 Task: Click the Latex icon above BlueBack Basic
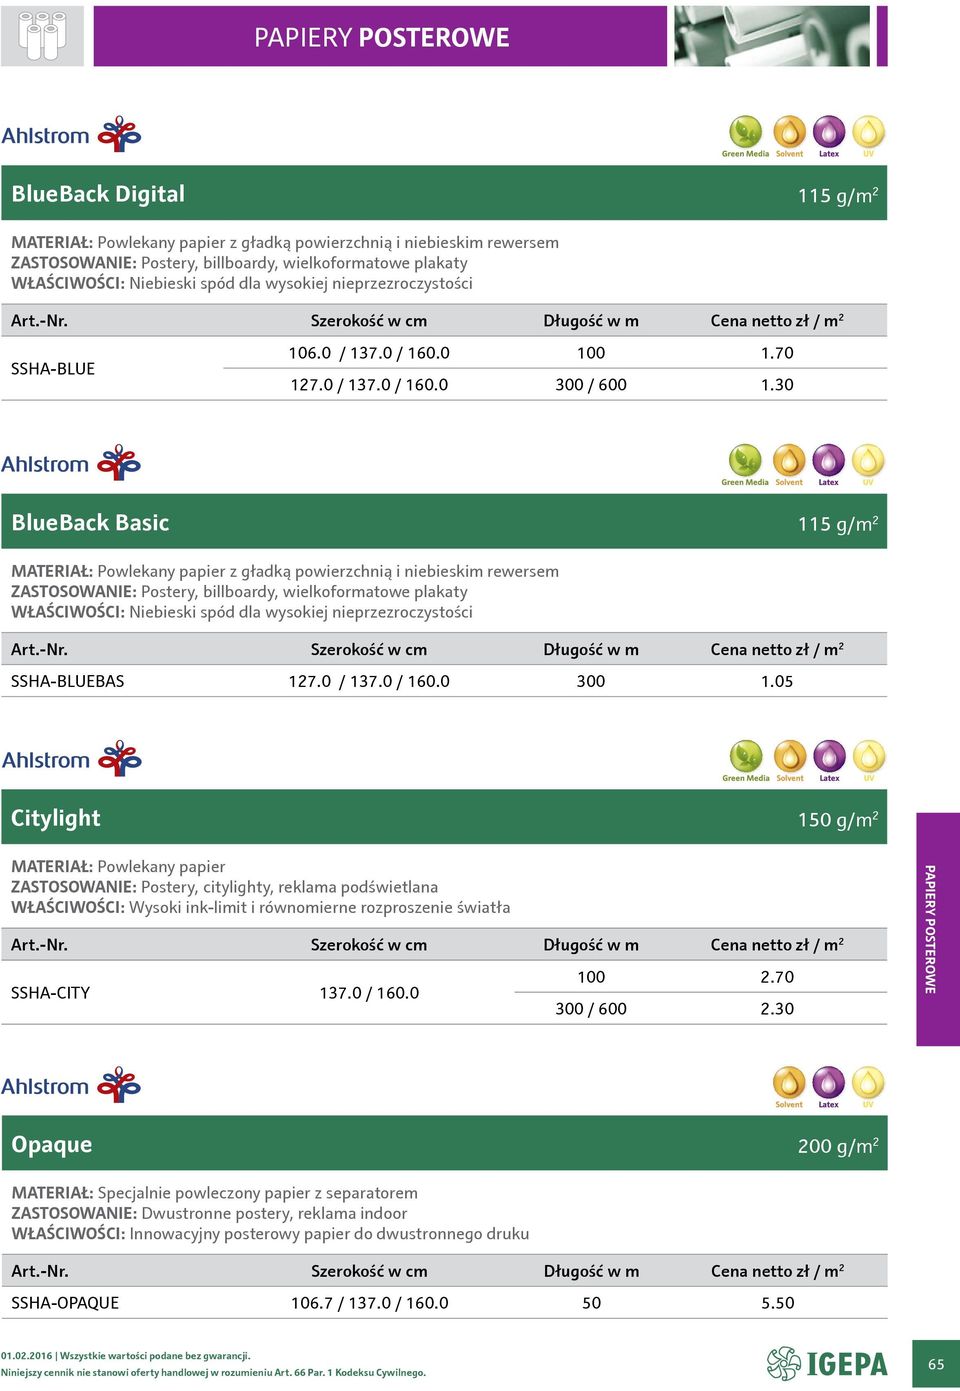(x=828, y=465)
